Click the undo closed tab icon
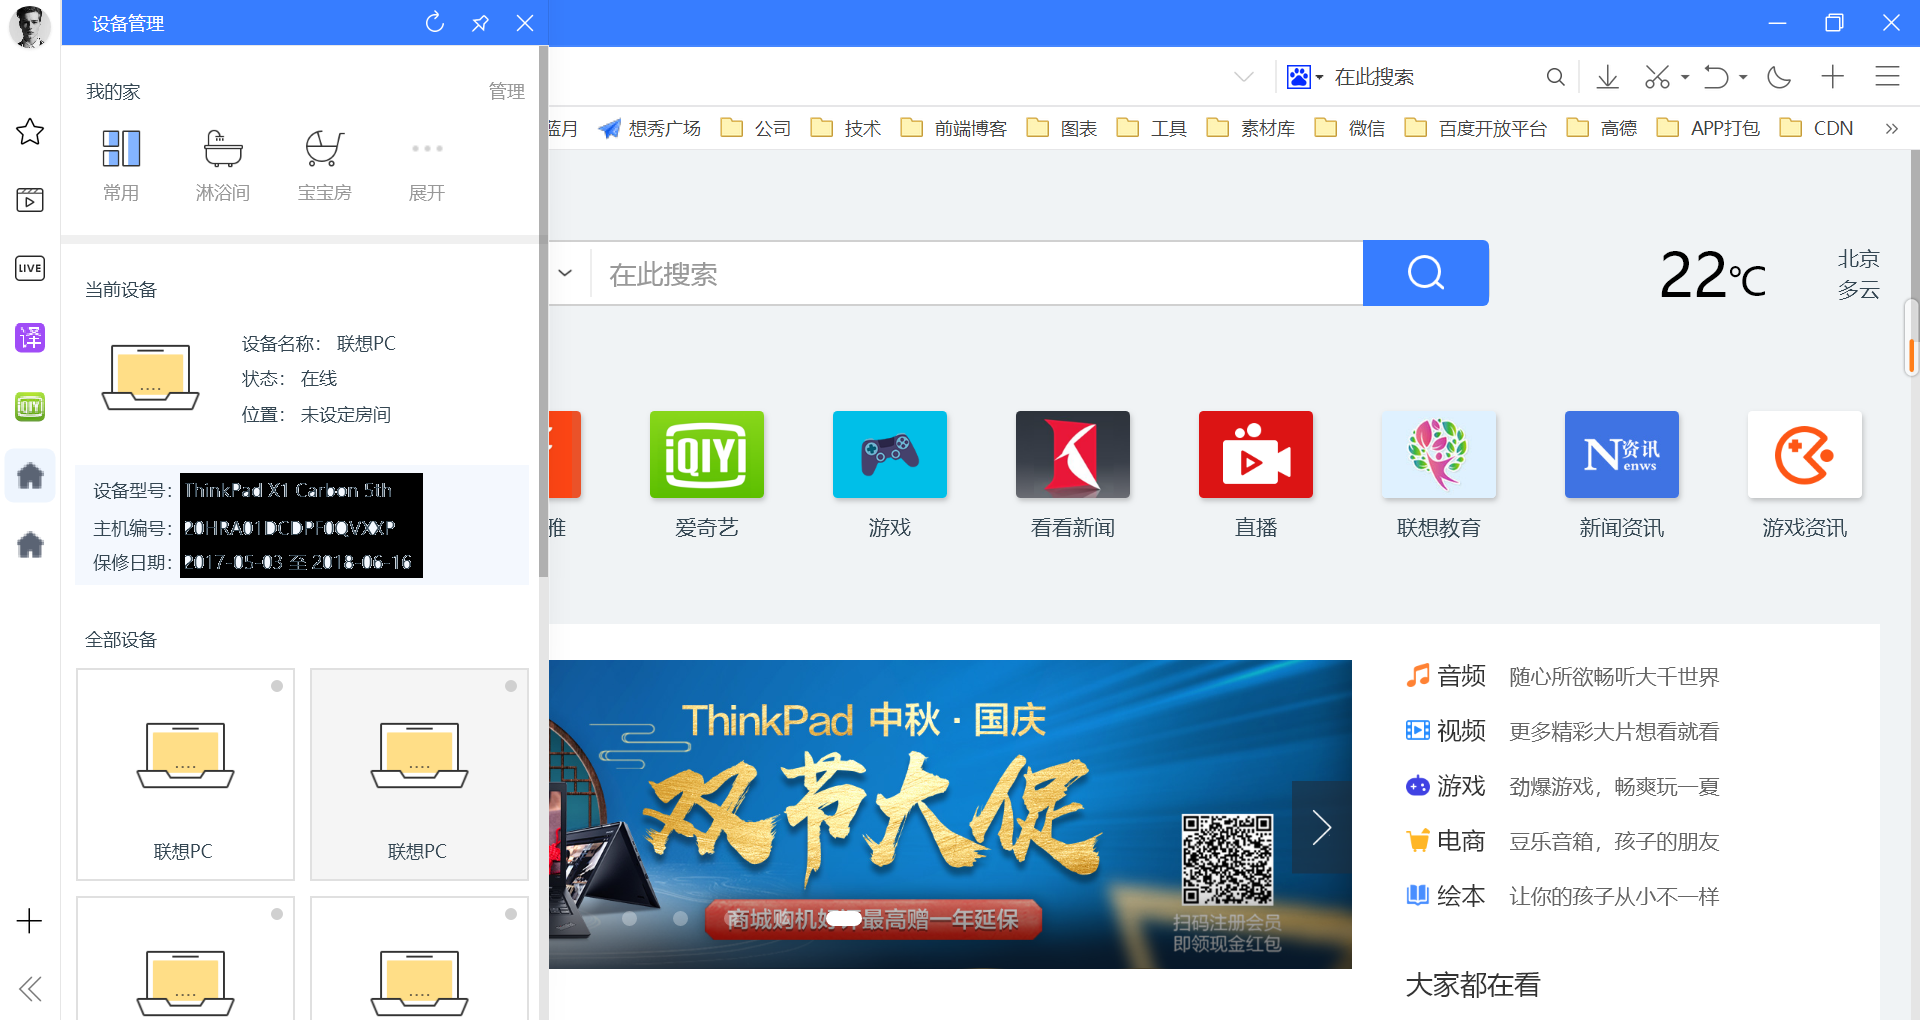Screen dimensions: 1920x1020 [x=1716, y=77]
